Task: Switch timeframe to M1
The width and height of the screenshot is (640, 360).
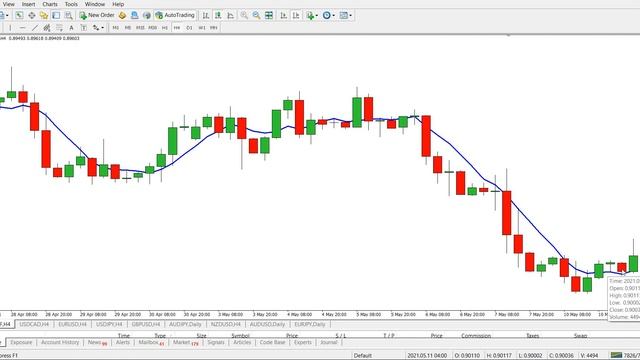Action: [x=116, y=28]
